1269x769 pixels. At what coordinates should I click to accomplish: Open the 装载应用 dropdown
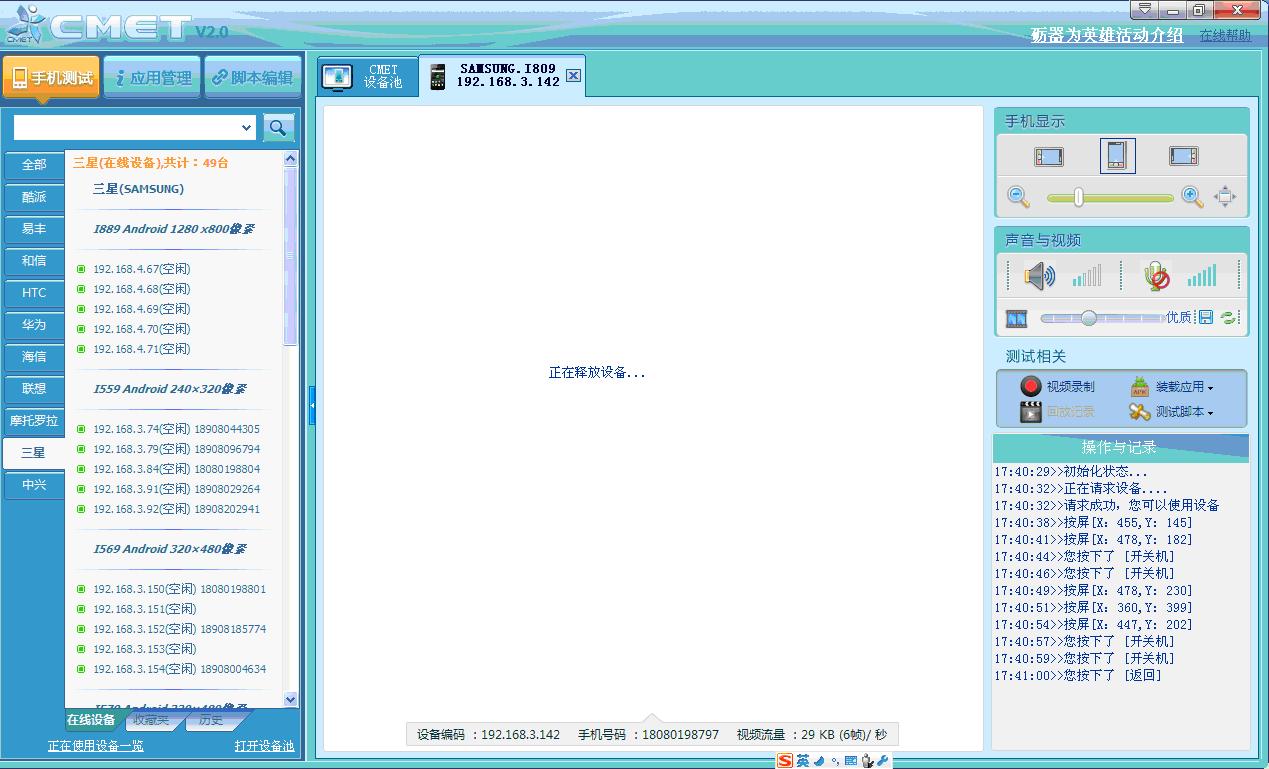pyautogui.click(x=1171, y=386)
